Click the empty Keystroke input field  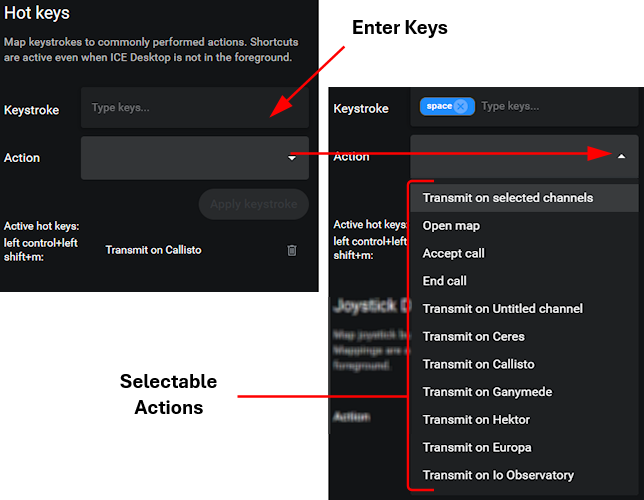tap(195, 108)
